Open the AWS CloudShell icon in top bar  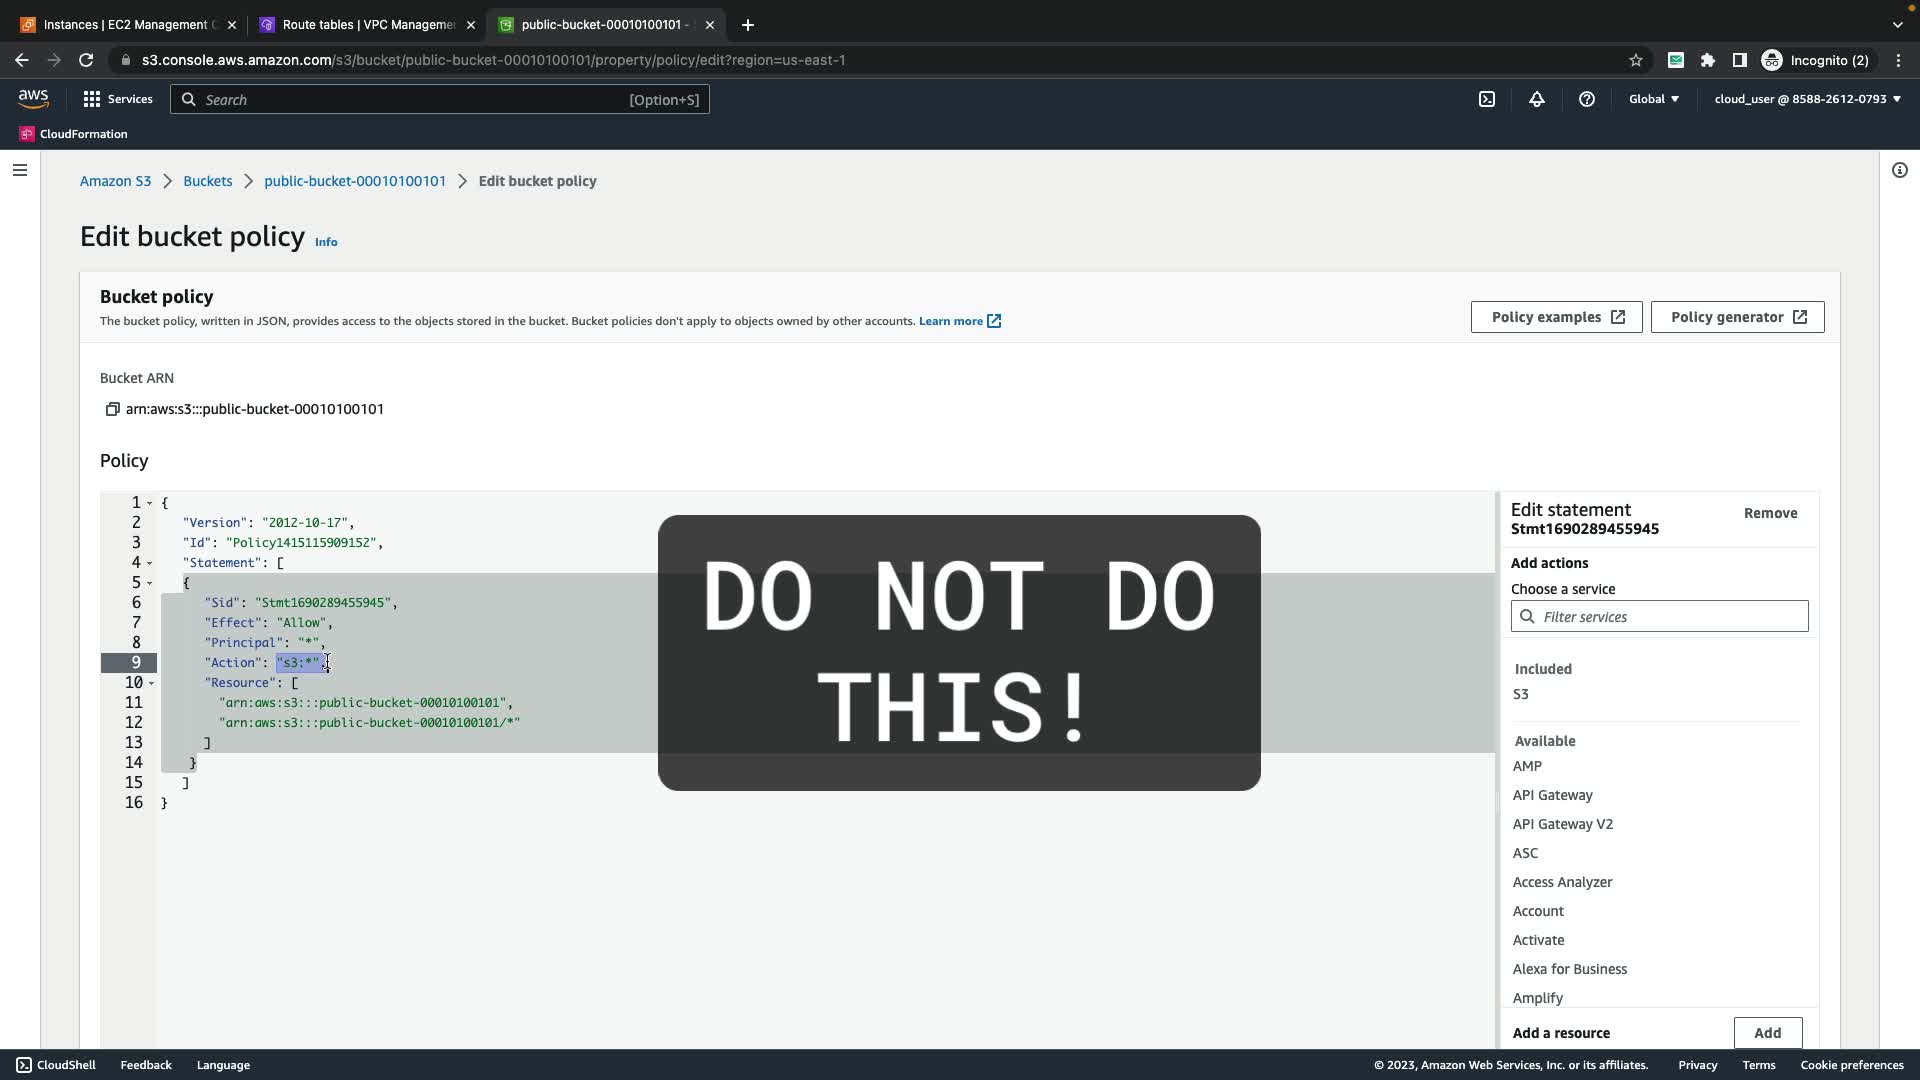tap(1487, 99)
